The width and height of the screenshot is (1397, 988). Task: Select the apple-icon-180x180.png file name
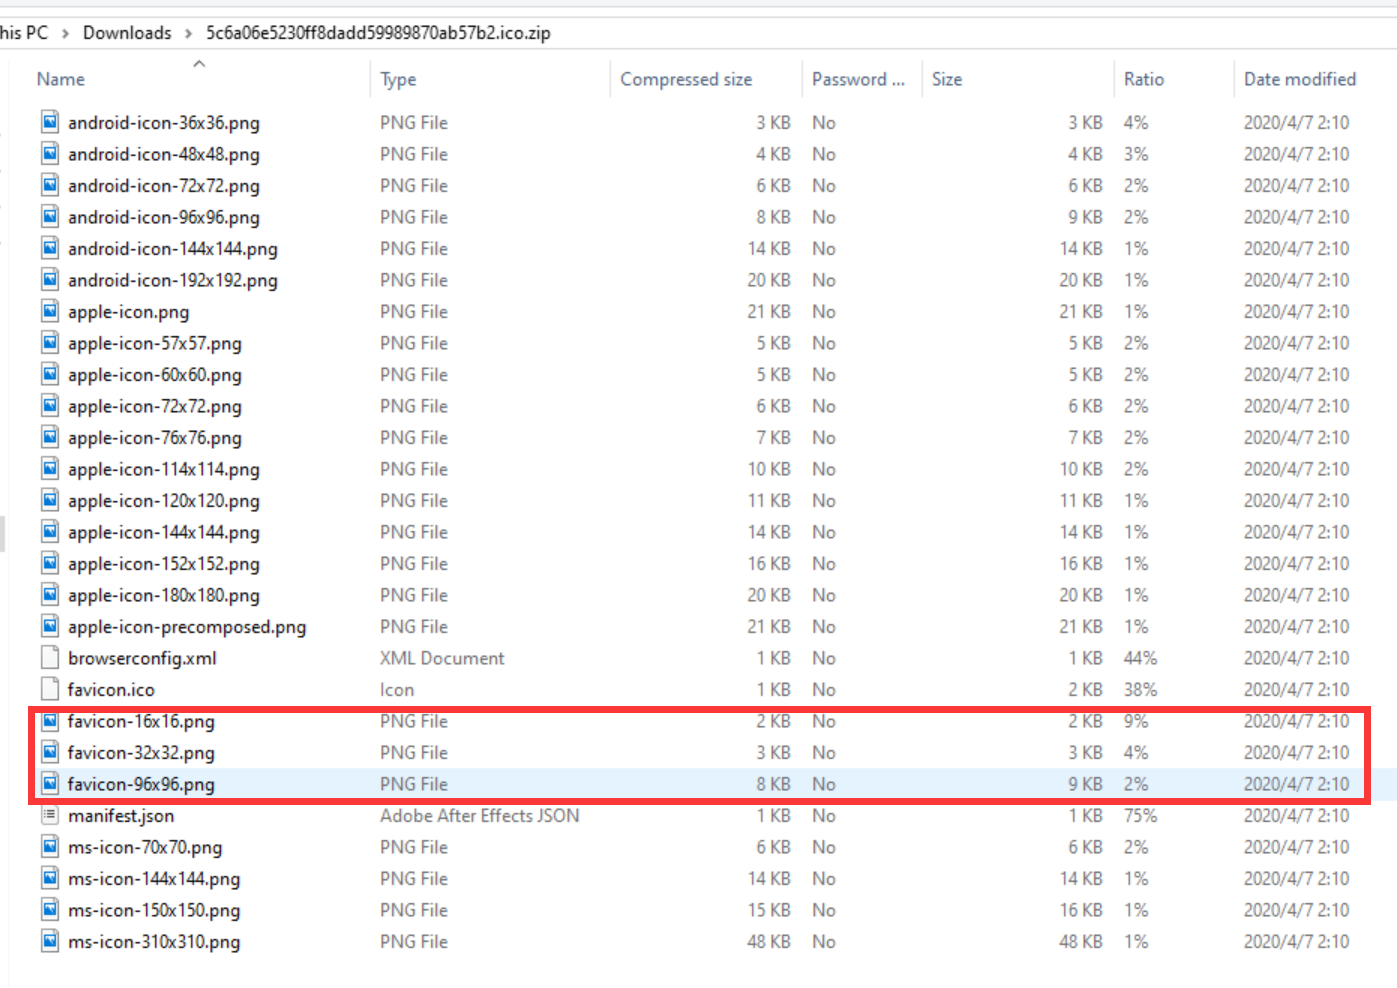[163, 595]
